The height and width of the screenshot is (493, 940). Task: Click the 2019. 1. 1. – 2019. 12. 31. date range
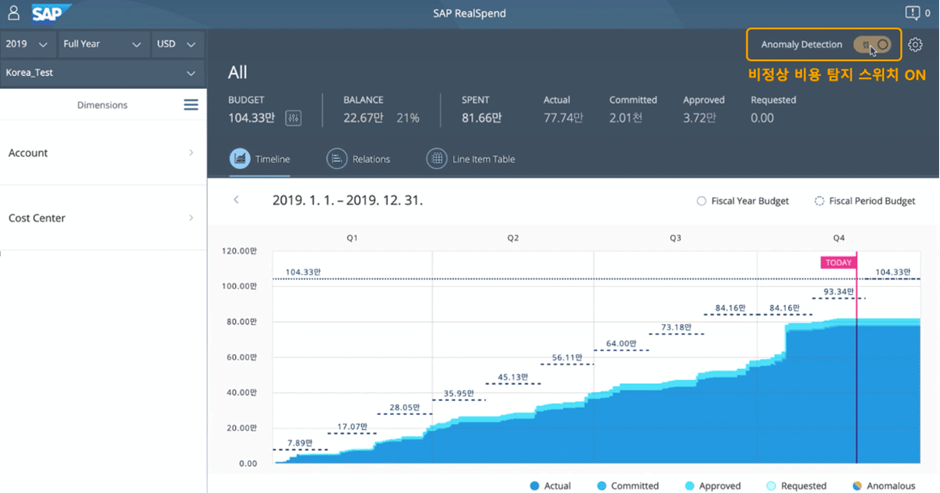click(348, 200)
